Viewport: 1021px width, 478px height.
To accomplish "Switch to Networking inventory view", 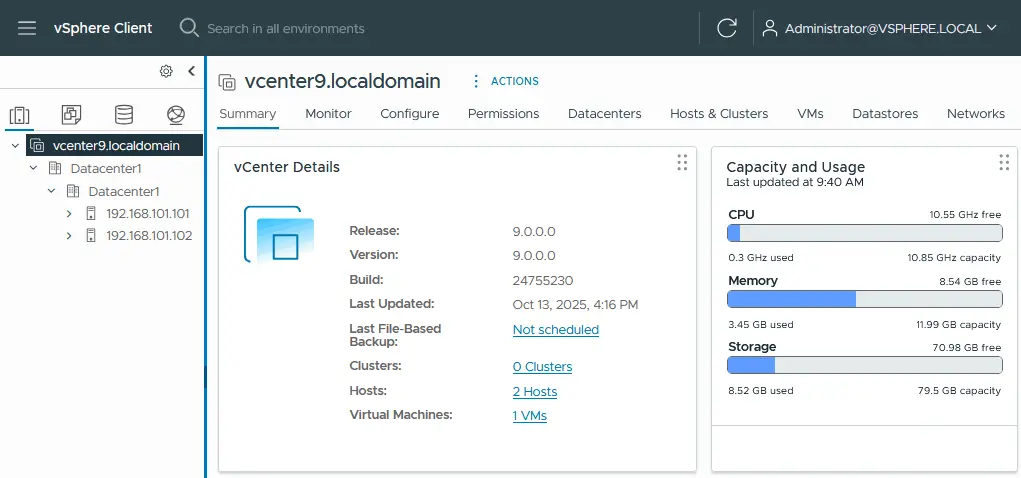I will click(176, 115).
